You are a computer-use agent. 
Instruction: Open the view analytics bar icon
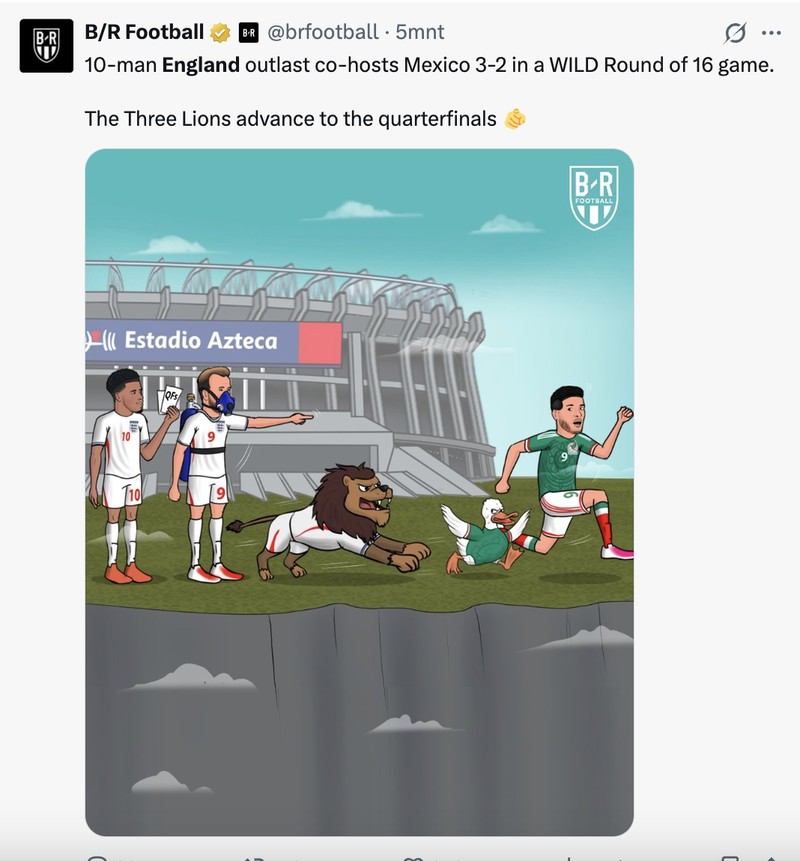pyautogui.click(x=569, y=858)
